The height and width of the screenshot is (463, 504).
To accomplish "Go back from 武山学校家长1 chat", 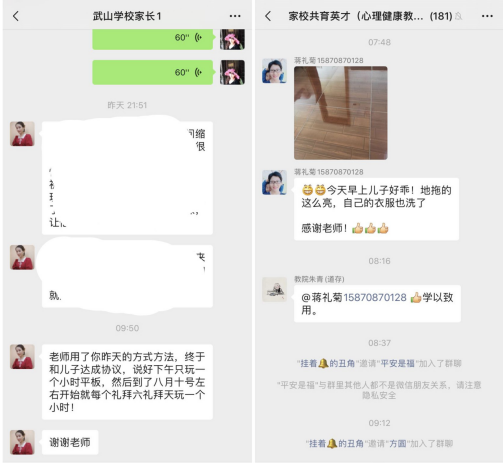I will pyautogui.click(x=16, y=16).
